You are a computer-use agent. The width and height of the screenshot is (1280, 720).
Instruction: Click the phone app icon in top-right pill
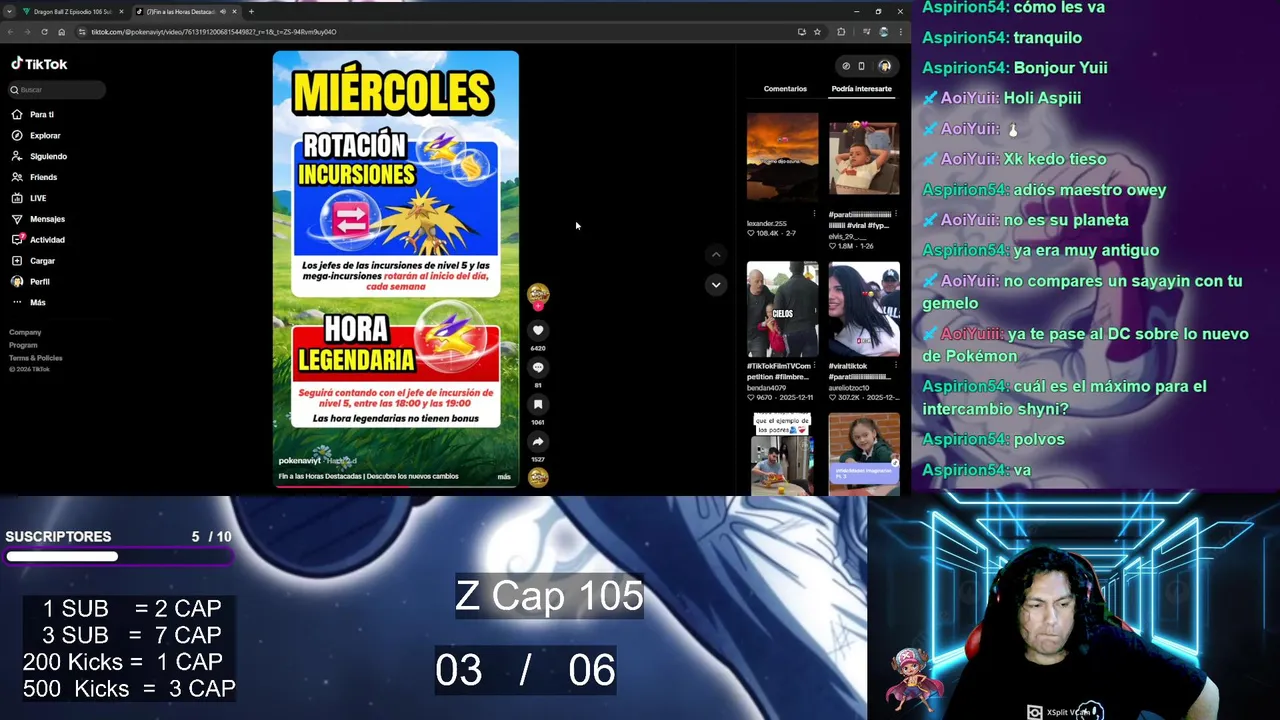(861, 66)
